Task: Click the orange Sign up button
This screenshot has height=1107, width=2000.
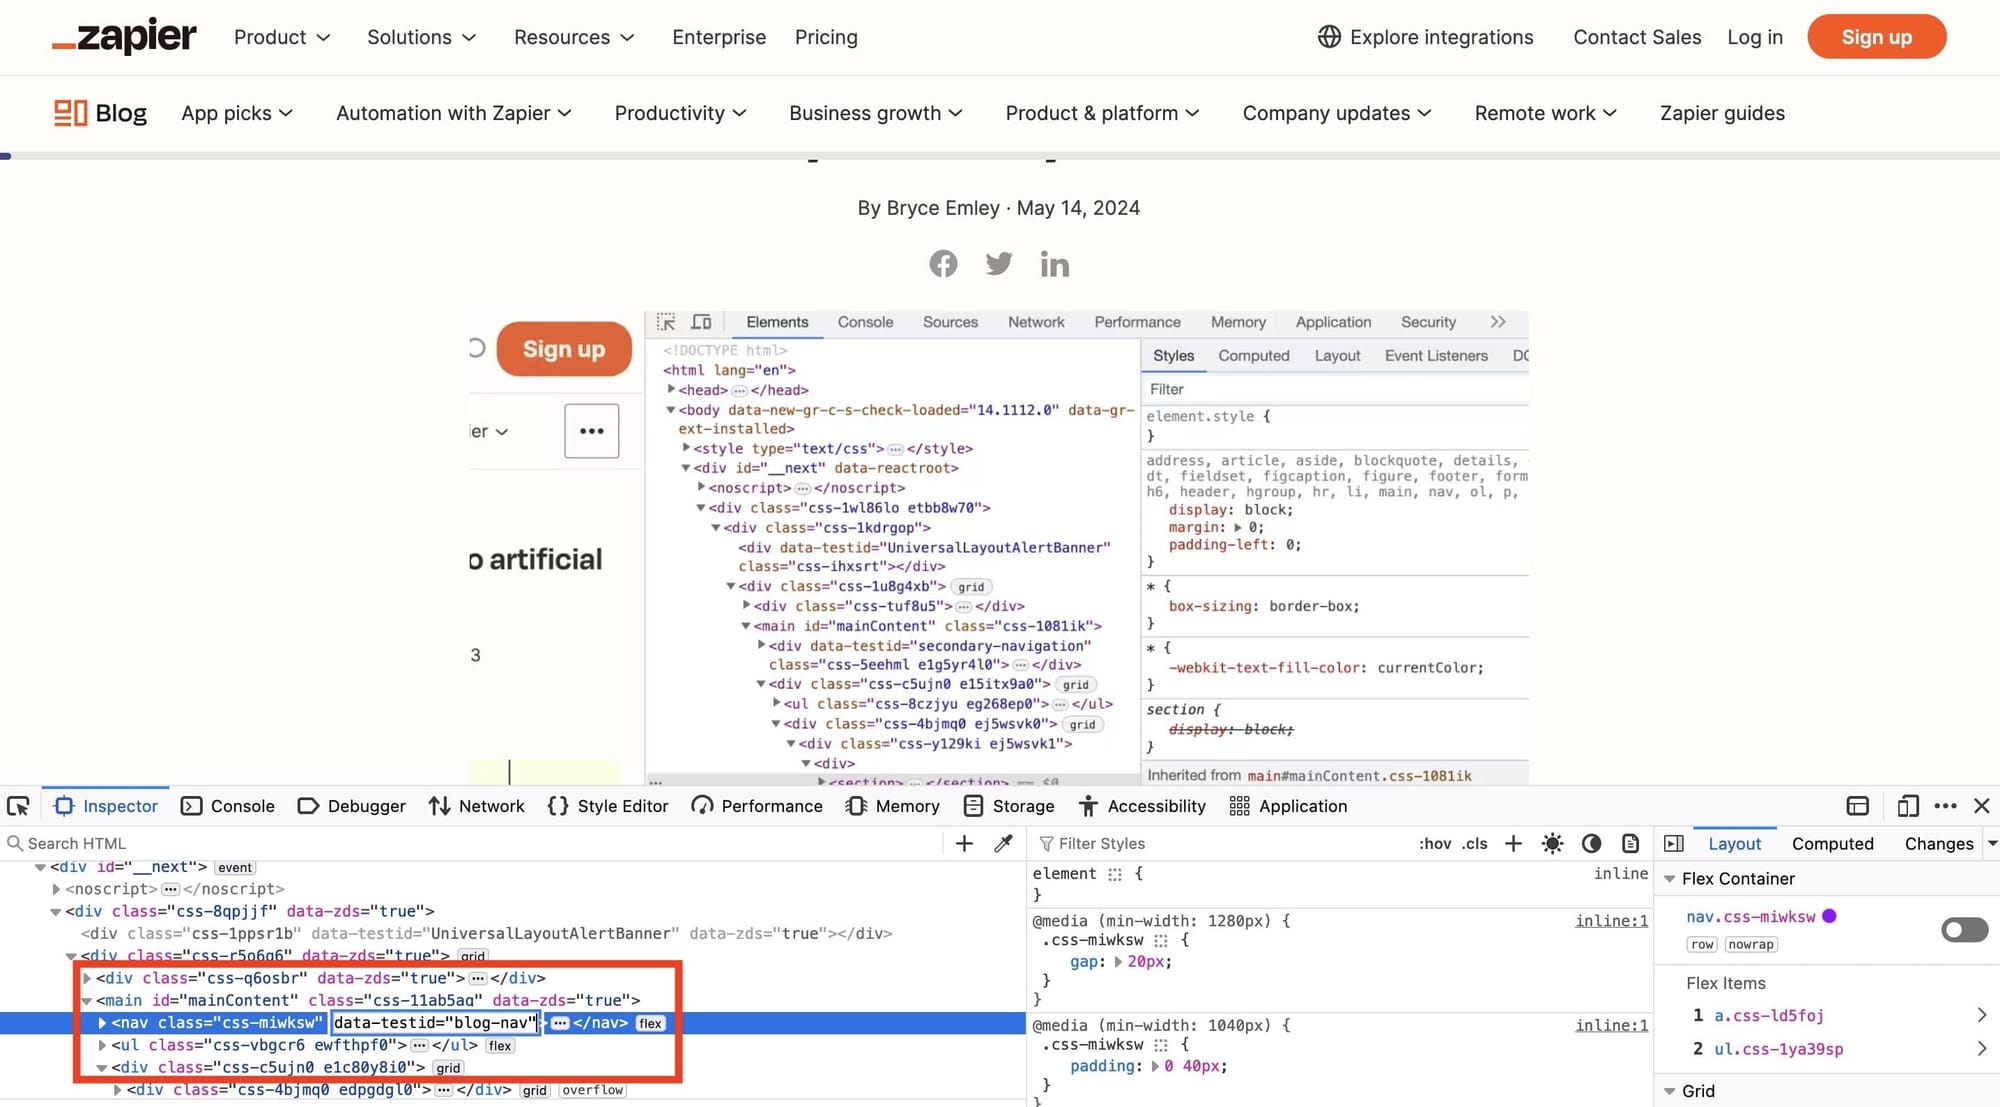Action: click(x=1876, y=36)
